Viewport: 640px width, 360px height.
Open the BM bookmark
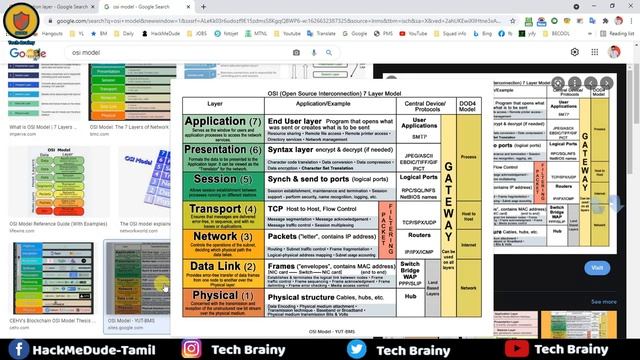pos(99,33)
